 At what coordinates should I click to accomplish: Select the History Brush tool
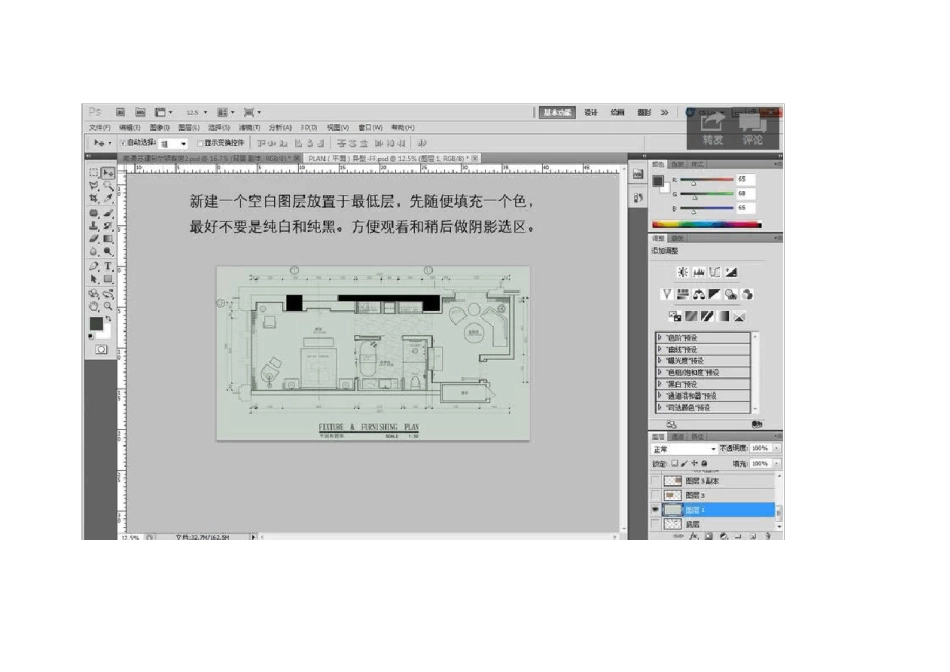108,226
